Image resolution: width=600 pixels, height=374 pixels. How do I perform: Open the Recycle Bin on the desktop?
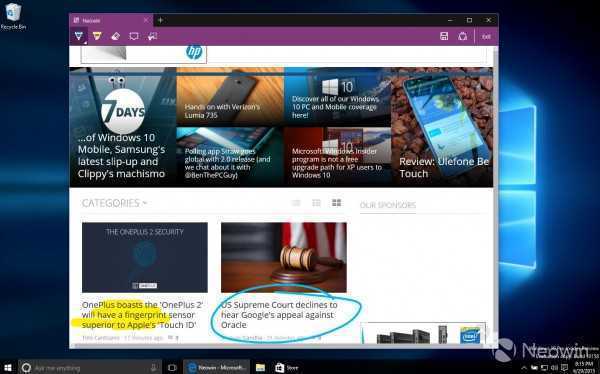13,16
